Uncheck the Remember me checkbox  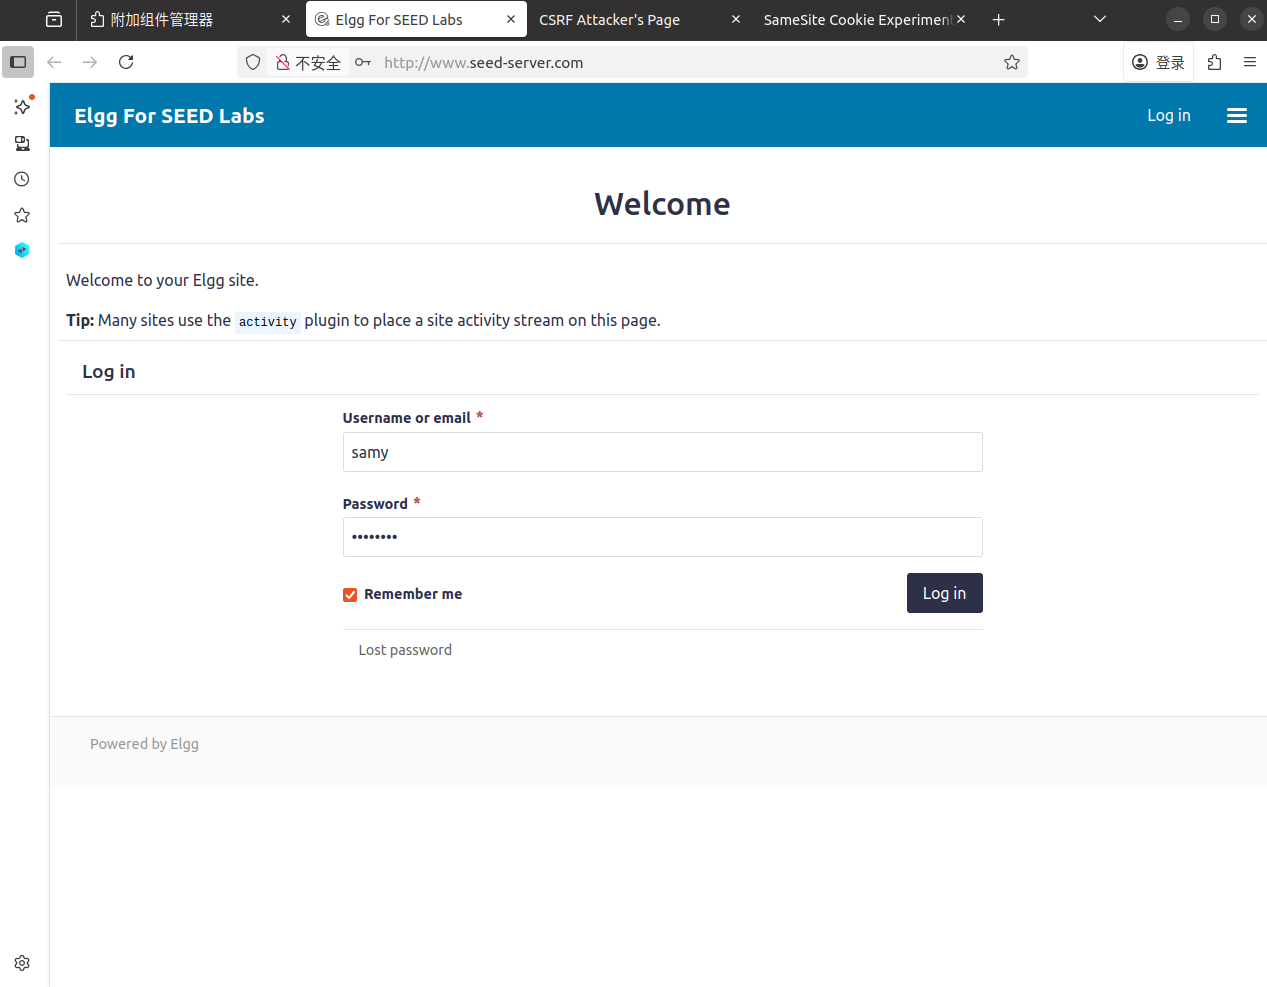(x=350, y=595)
